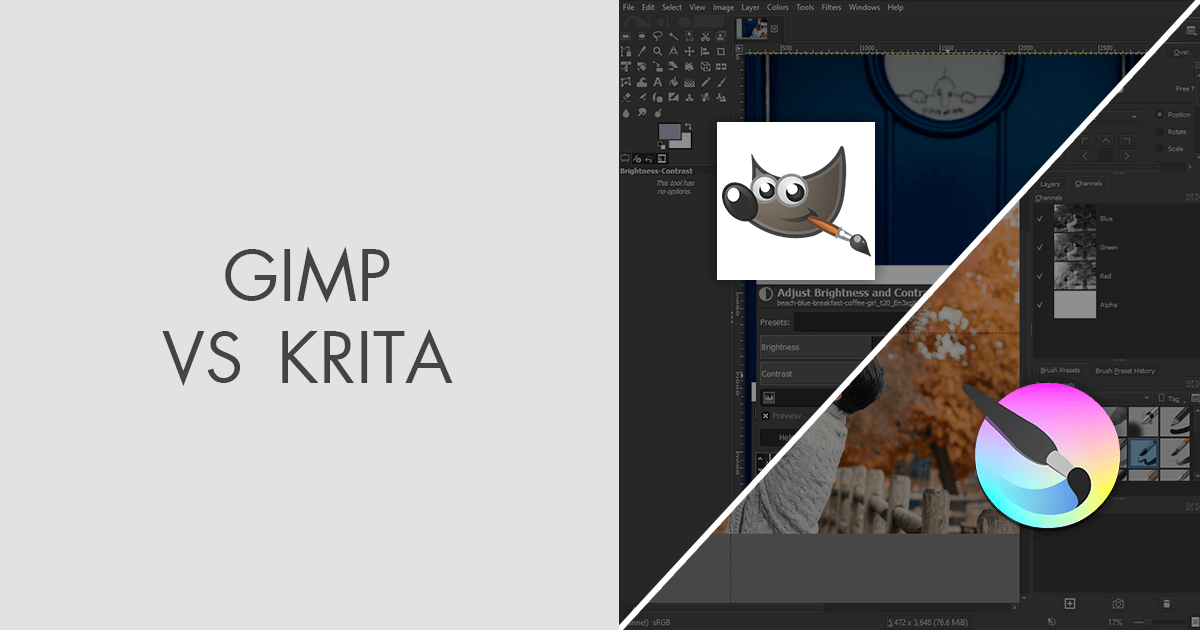The height and width of the screenshot is (630, 1200).
Task: Select the Text tool in GIMP
Action: (658, 82)
